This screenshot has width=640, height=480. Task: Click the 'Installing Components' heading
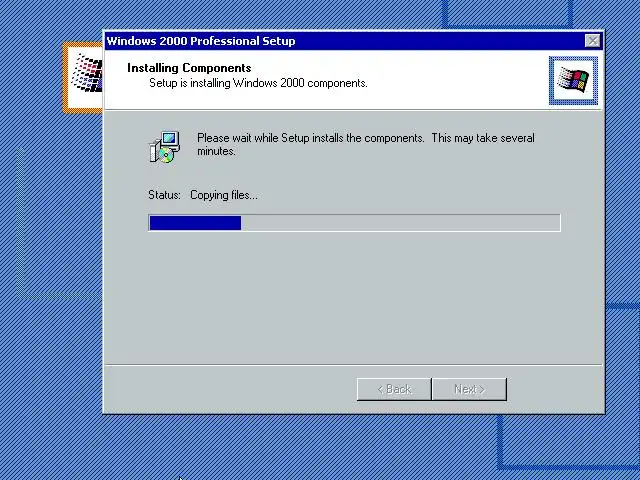pos(189,68)
